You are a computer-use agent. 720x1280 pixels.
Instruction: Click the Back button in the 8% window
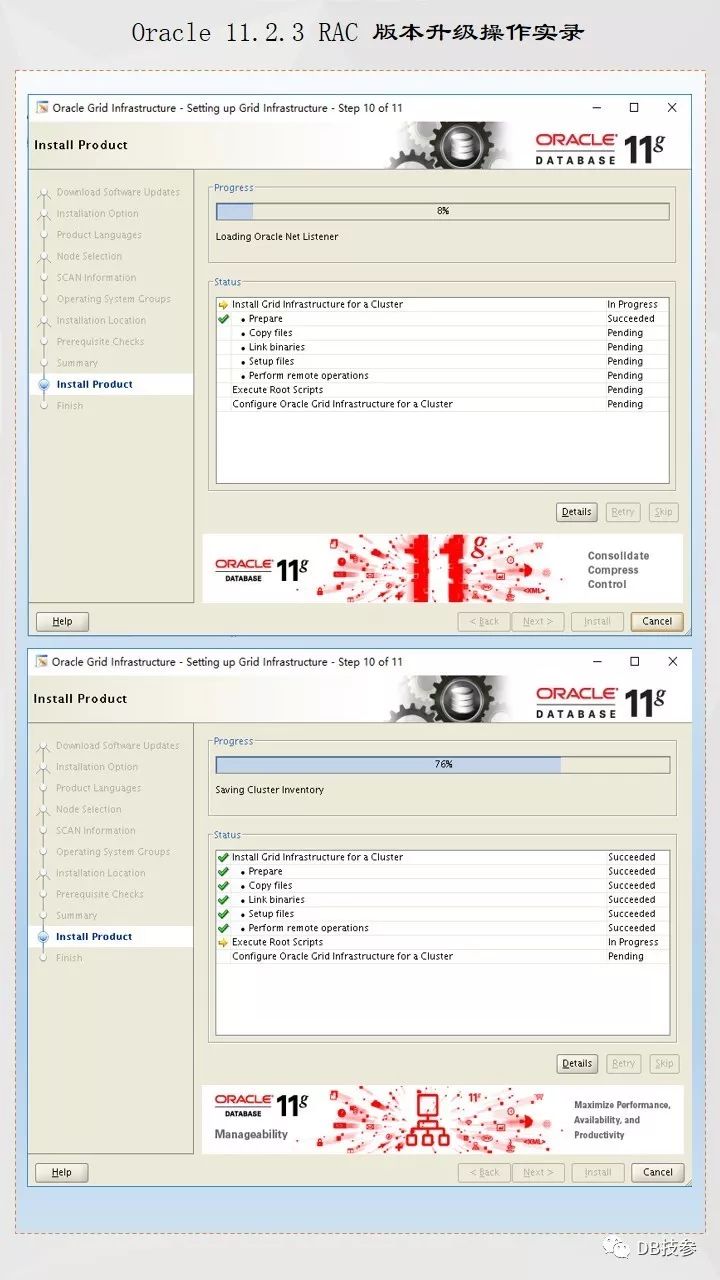tap(484, 621)
